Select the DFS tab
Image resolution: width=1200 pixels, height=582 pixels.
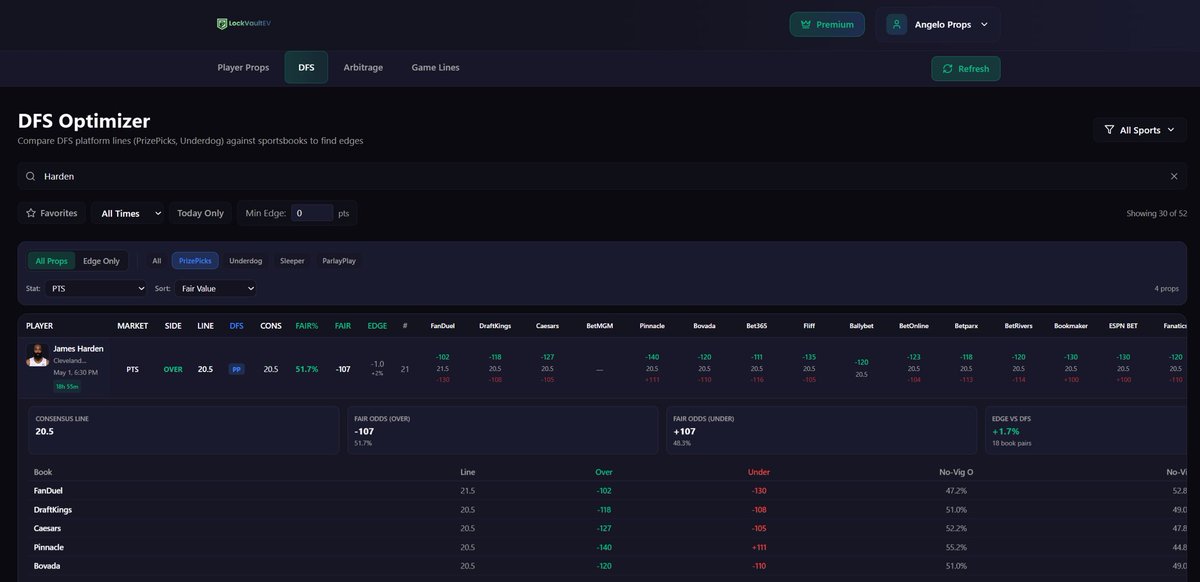click(306, 68)
